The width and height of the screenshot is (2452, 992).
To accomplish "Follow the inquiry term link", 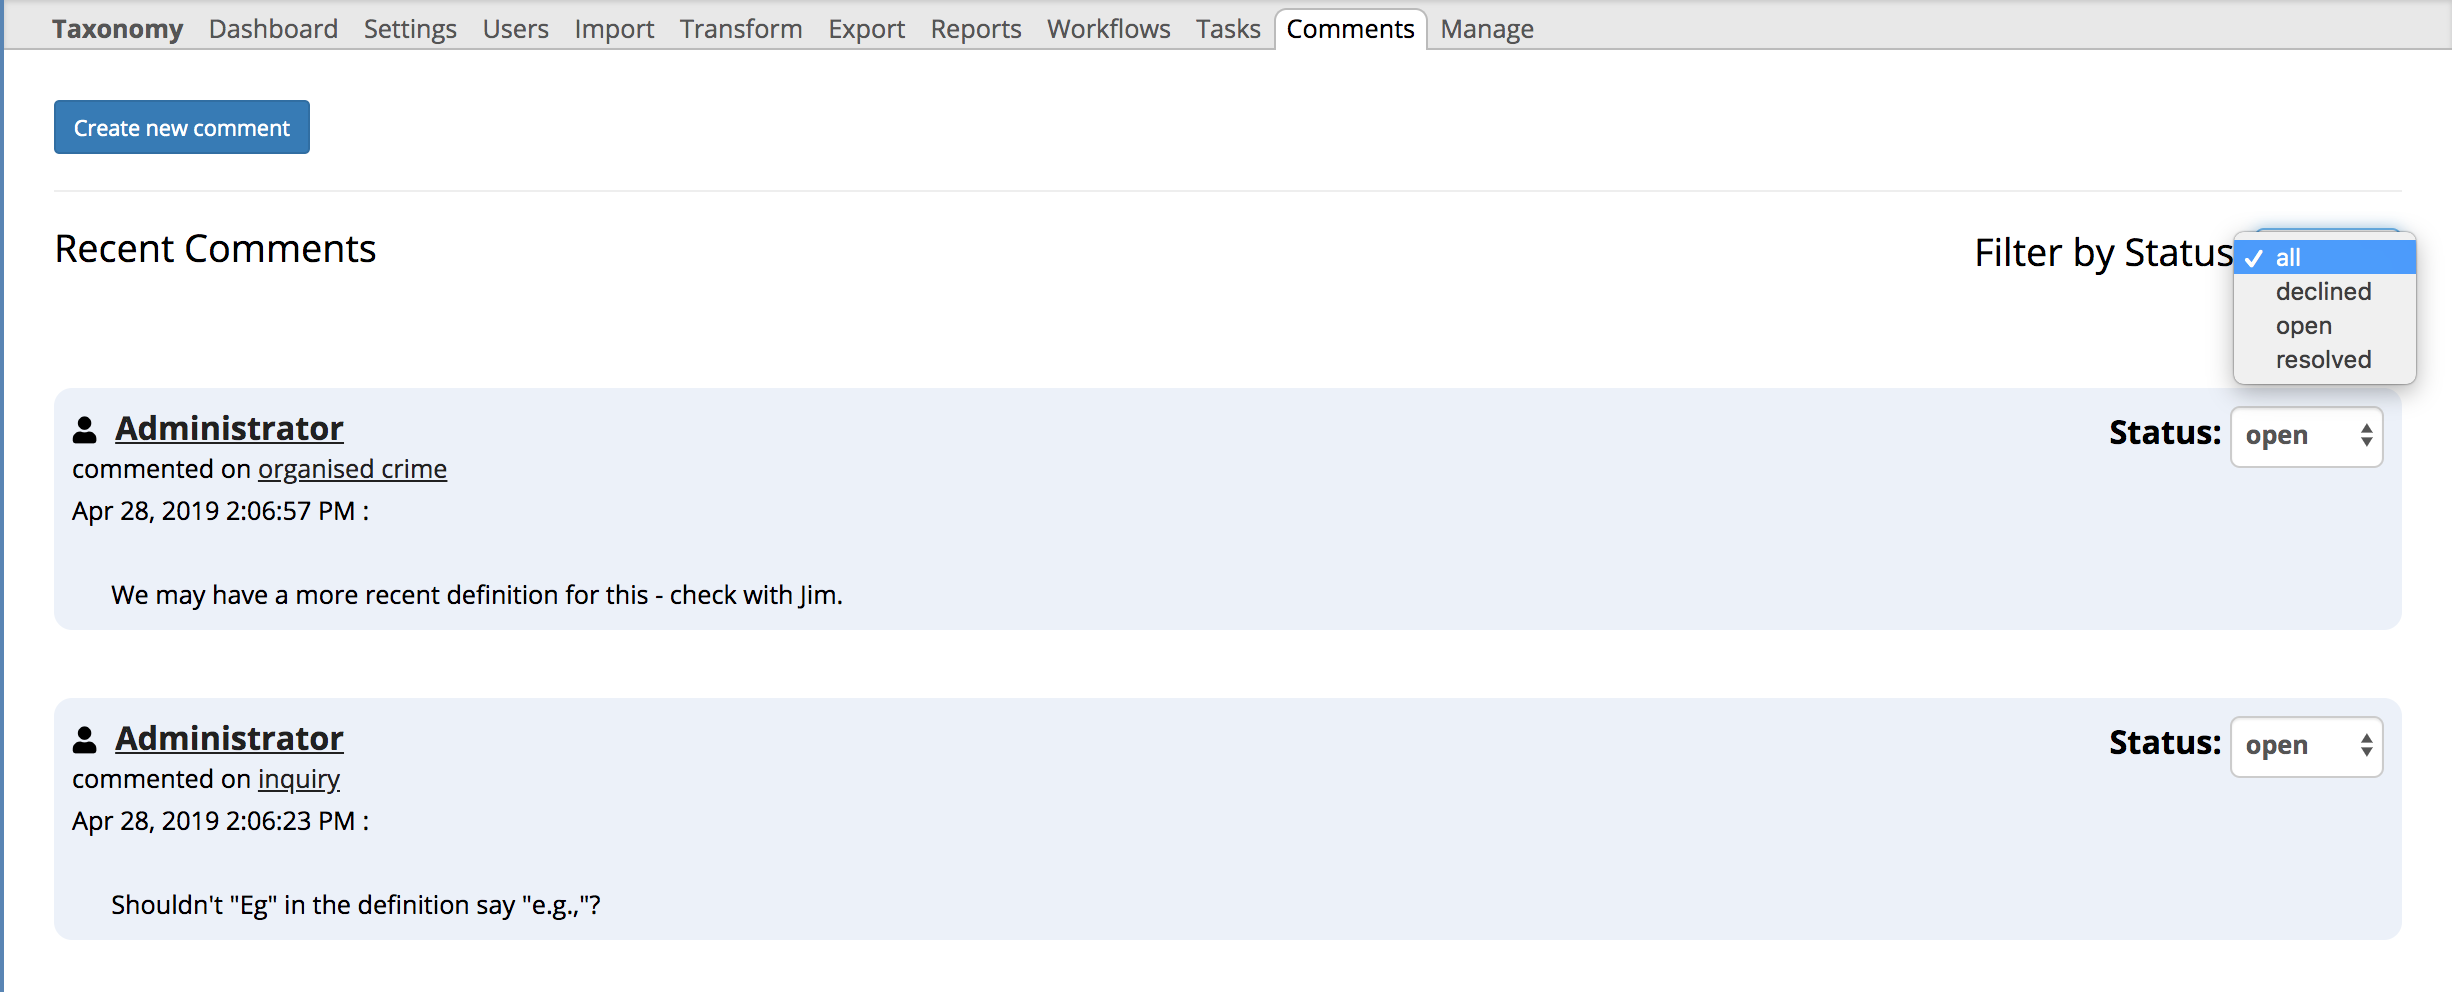I will [298, 779].
